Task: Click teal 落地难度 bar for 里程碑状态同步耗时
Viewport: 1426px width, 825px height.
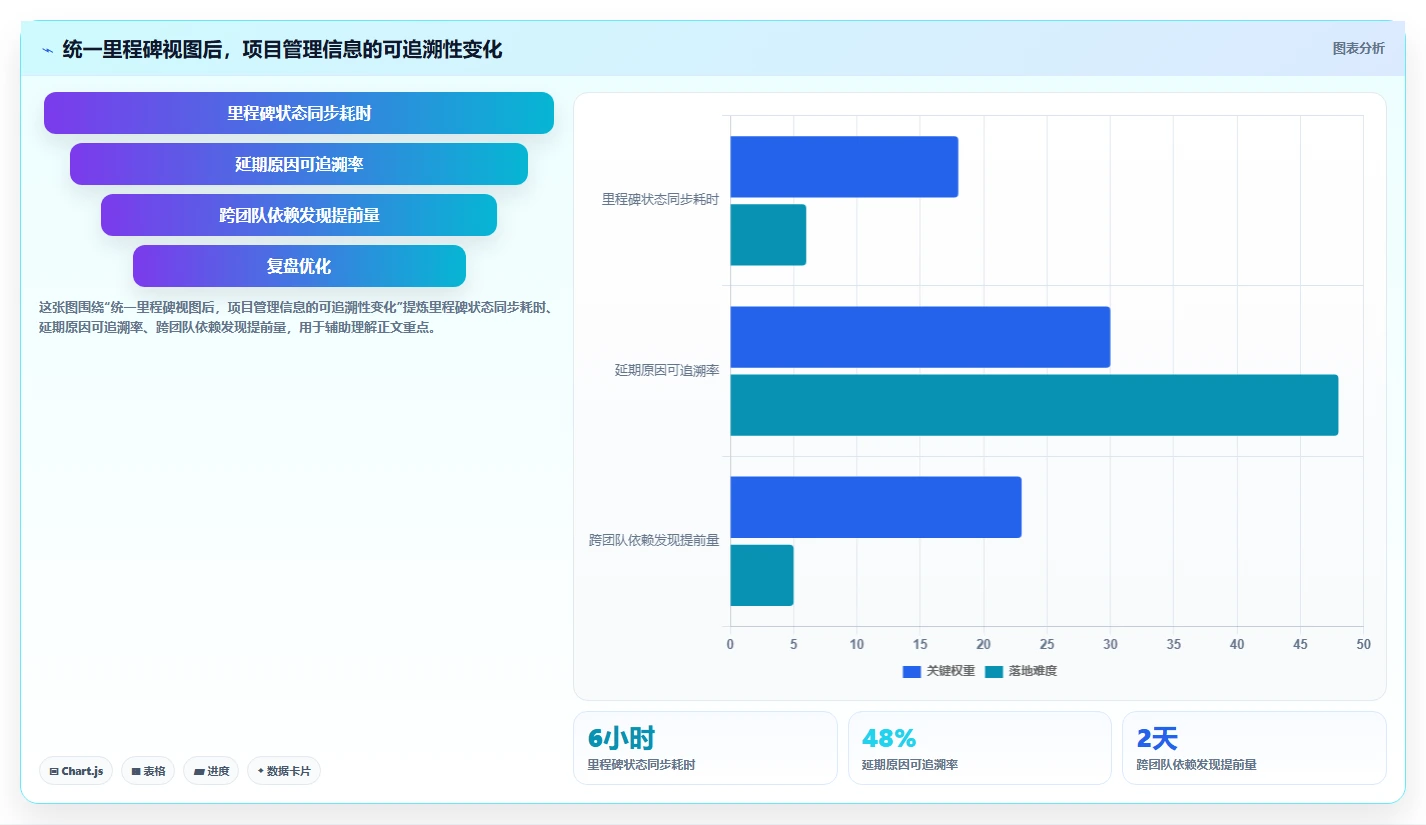Action: pyautogui.click(x=768, y=235)
